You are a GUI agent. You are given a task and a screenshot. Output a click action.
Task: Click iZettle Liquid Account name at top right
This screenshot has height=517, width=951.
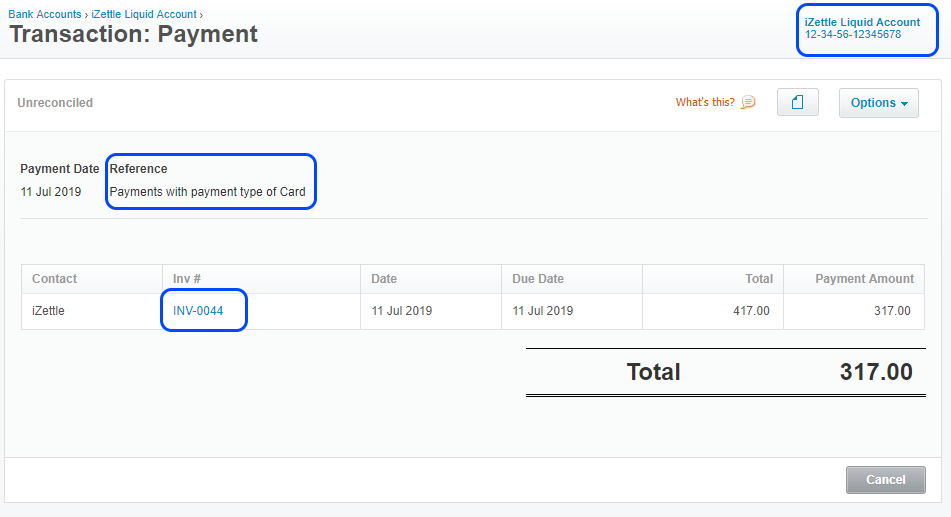coord(862,22)
